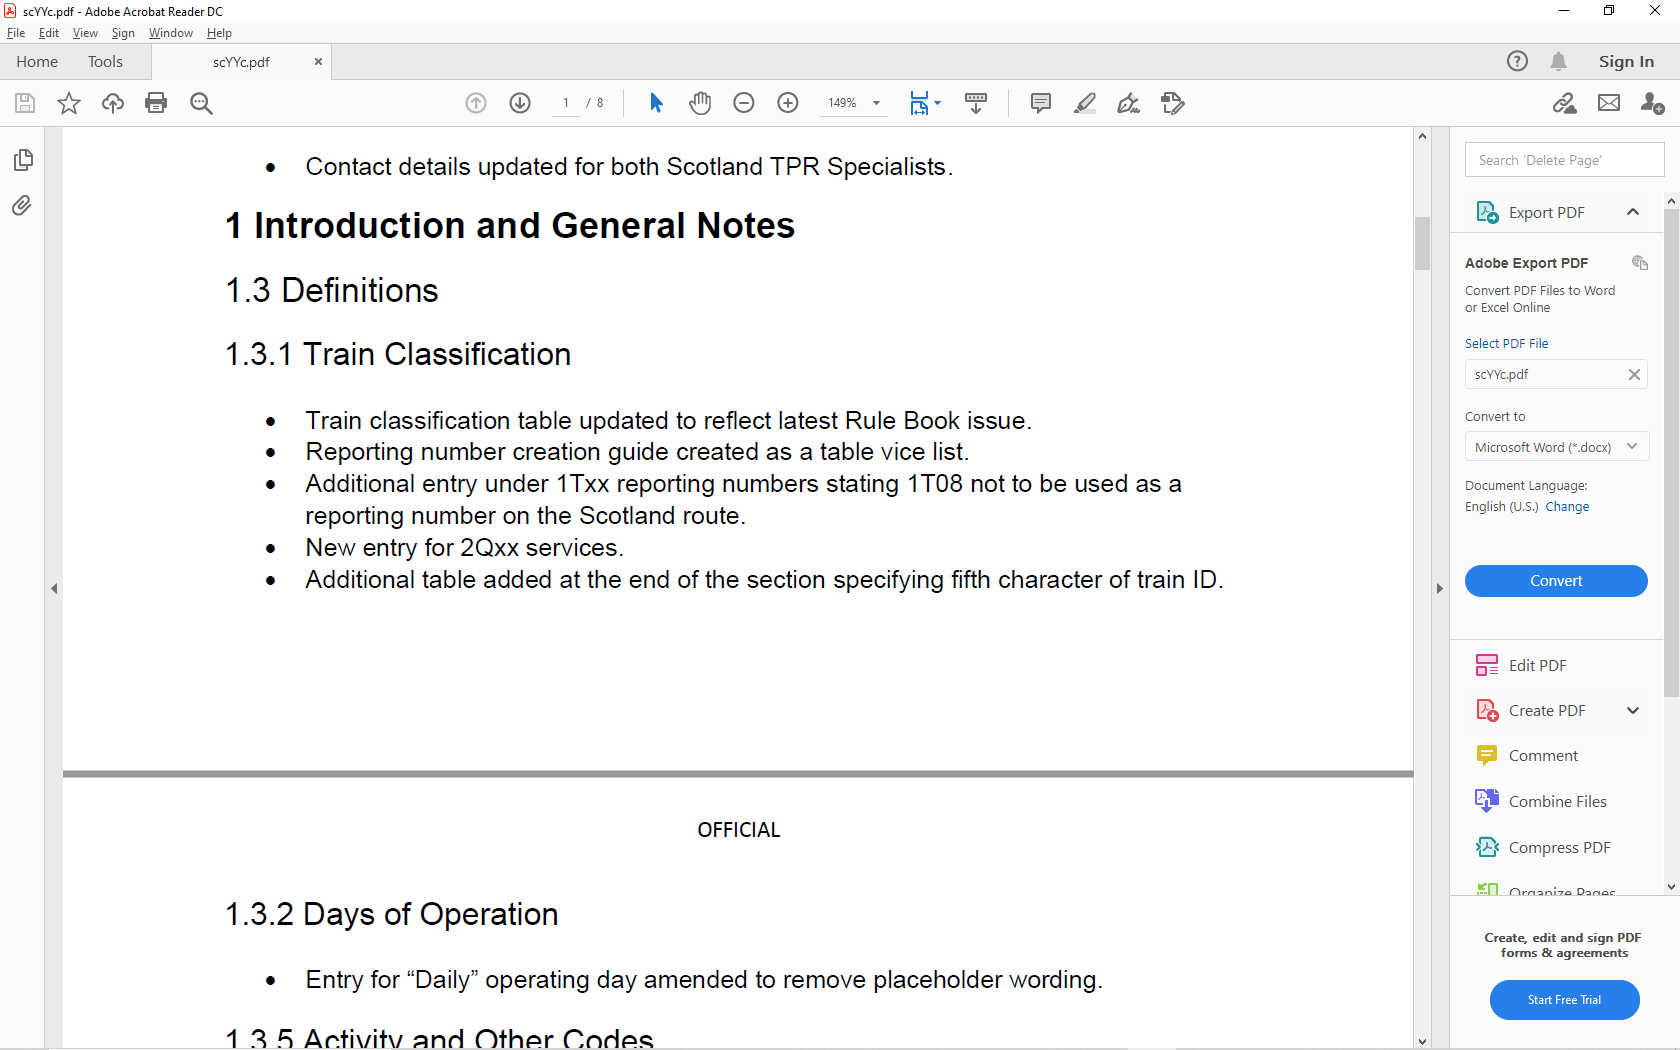Click Start Free Trial button

pos(1564,1000)
